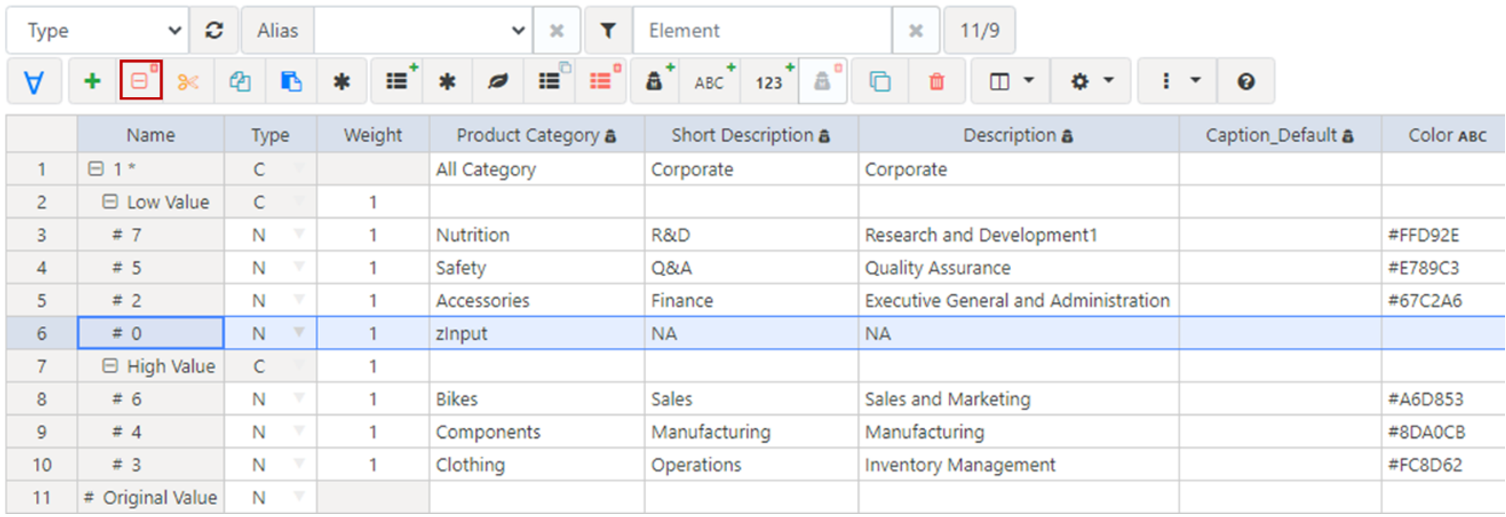
Task: Click the red trash can icon
Action: point(937,82)
